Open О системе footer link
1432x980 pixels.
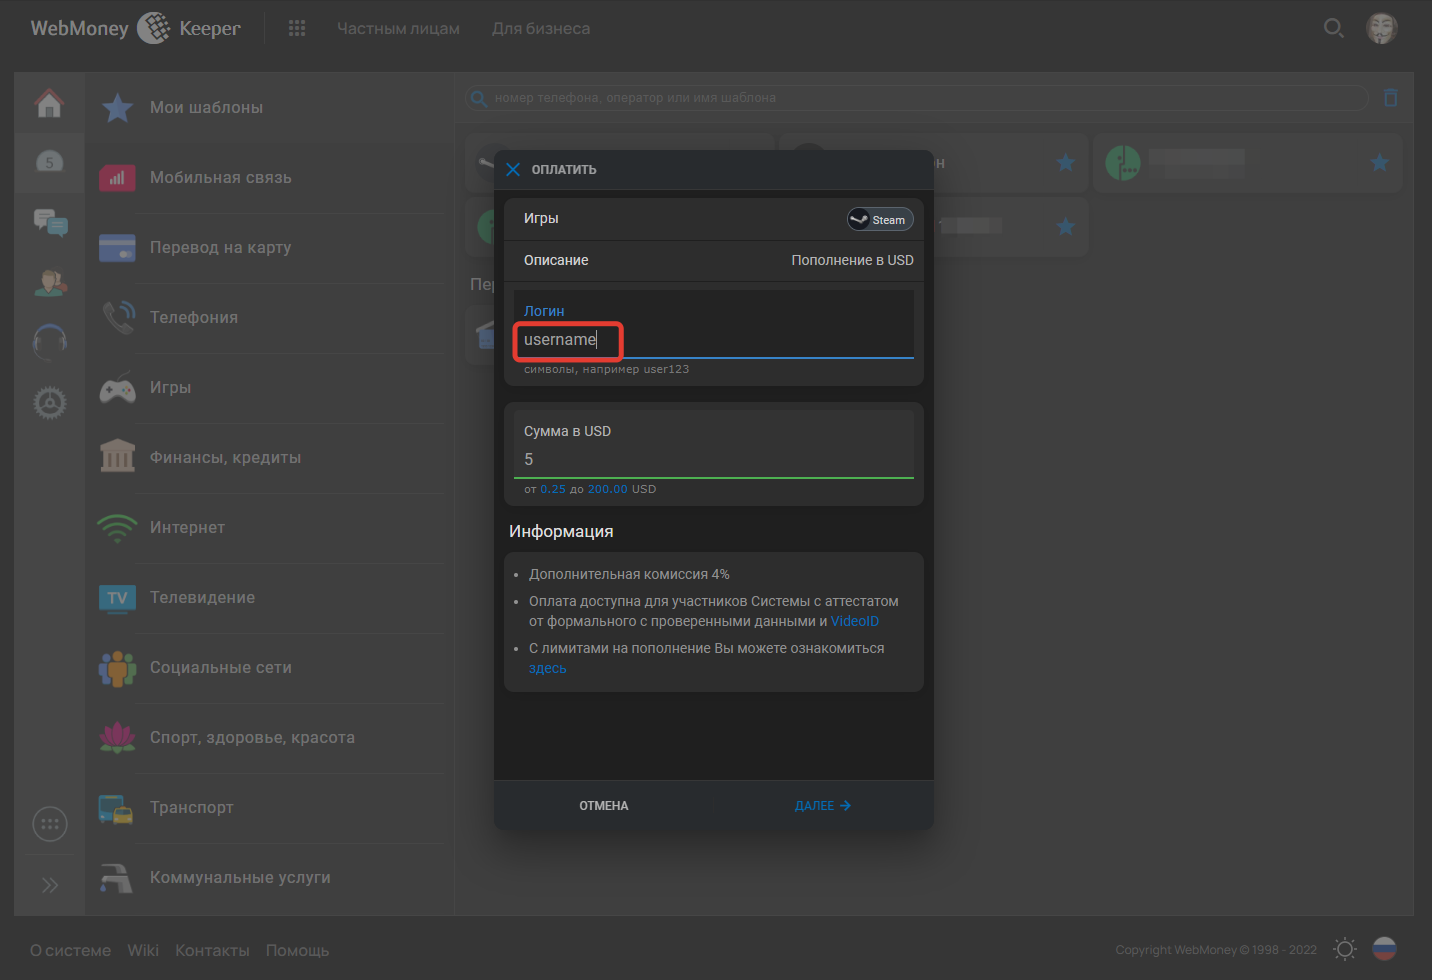point(70,950)
